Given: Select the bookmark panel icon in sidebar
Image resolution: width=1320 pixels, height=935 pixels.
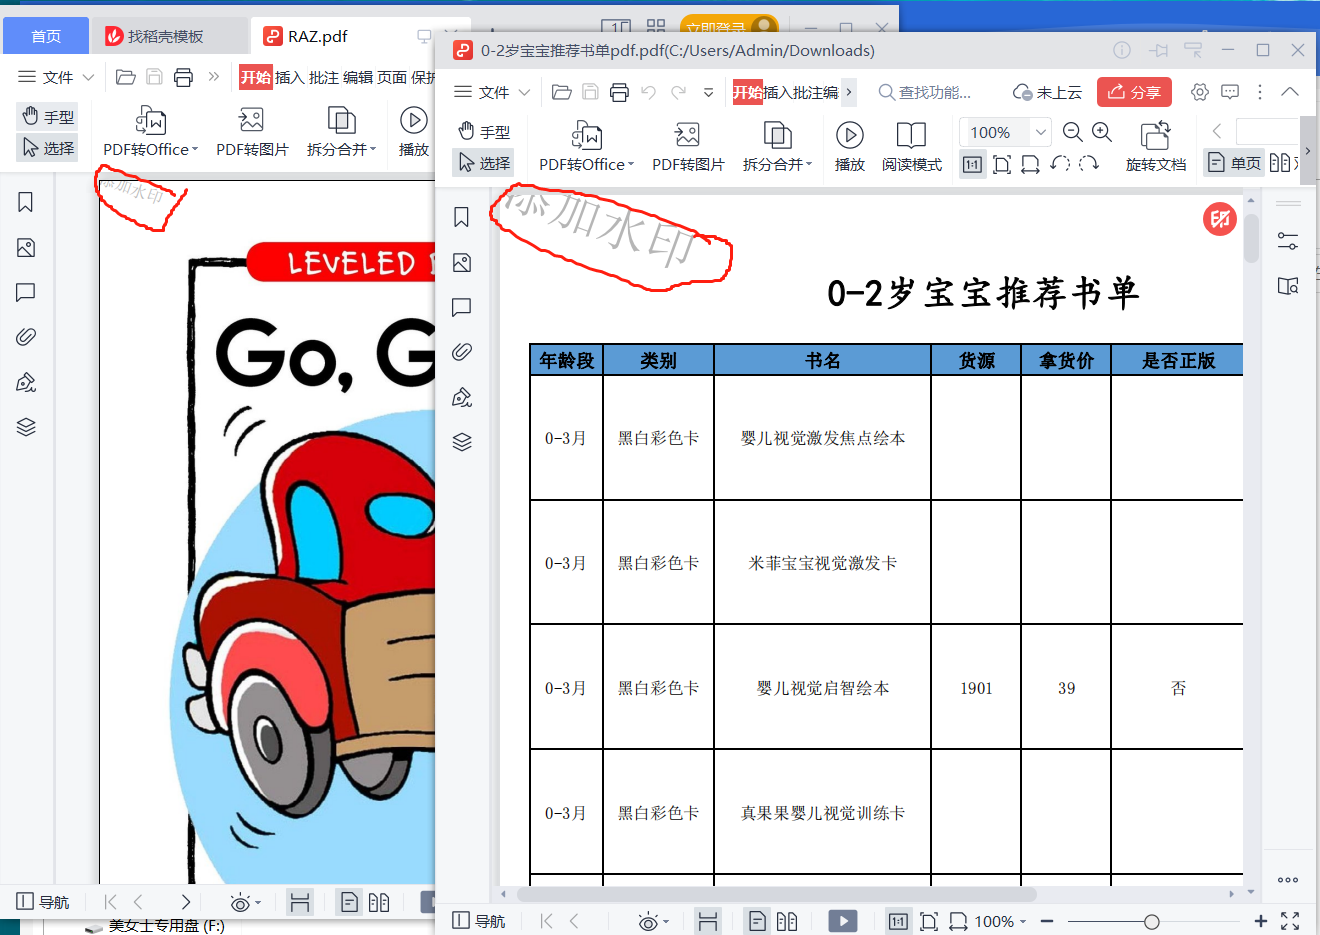Looking at the screenshot, I should (462, 217).
